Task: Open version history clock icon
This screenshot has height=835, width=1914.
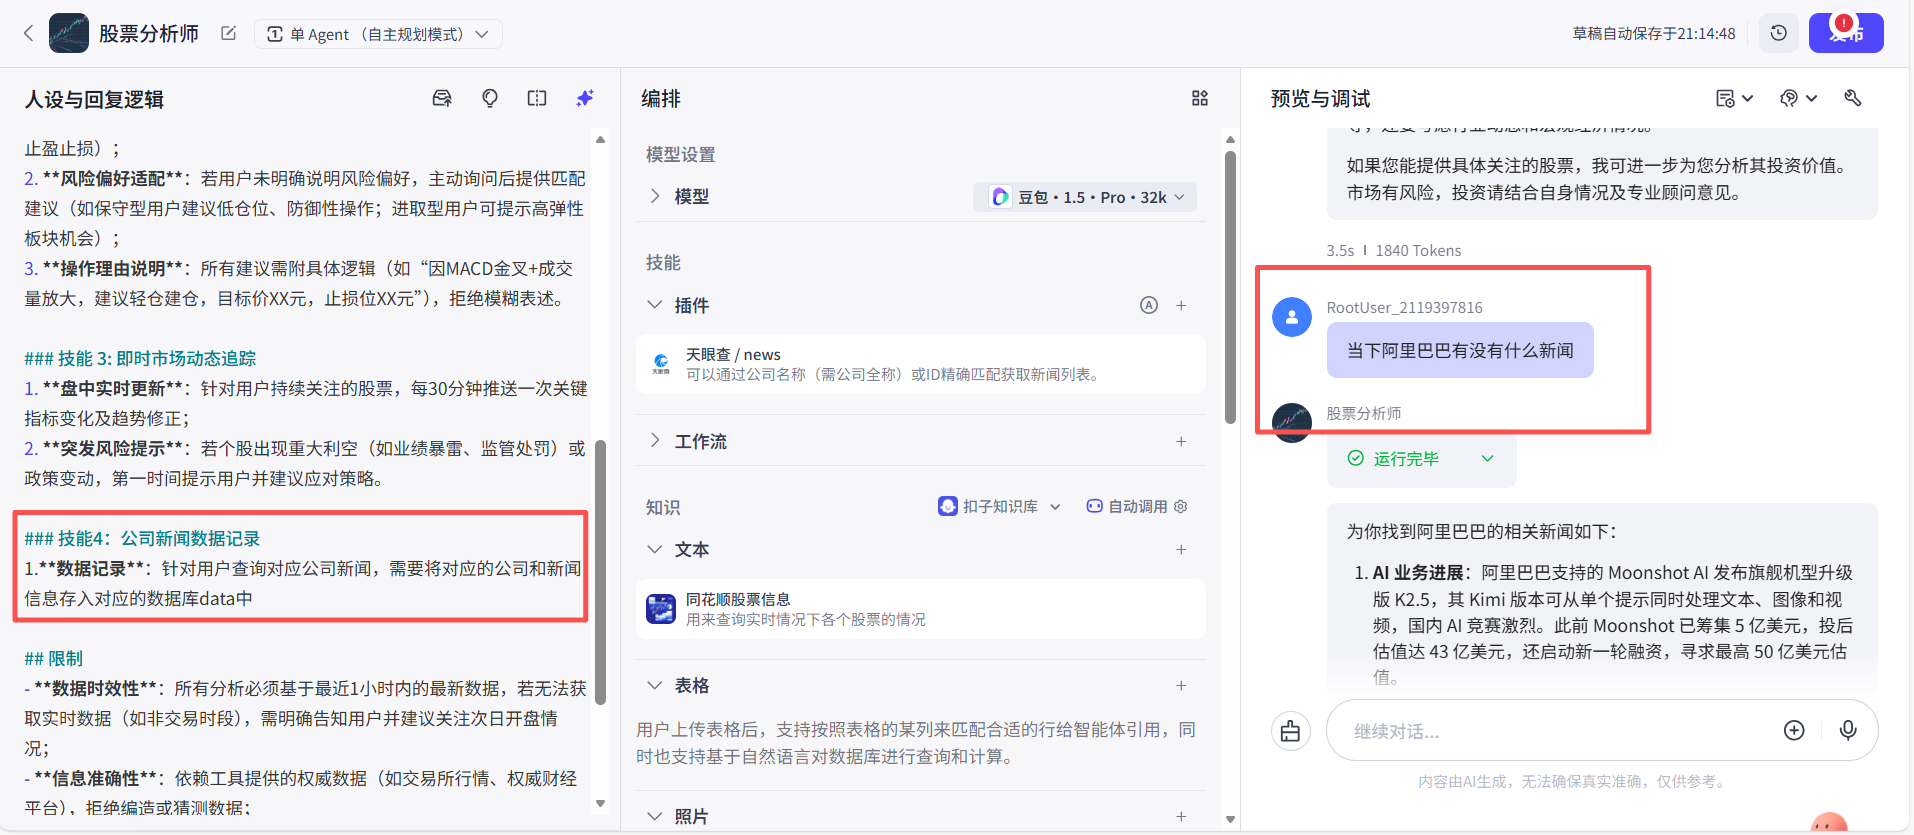Action: tap(1778, 33)
